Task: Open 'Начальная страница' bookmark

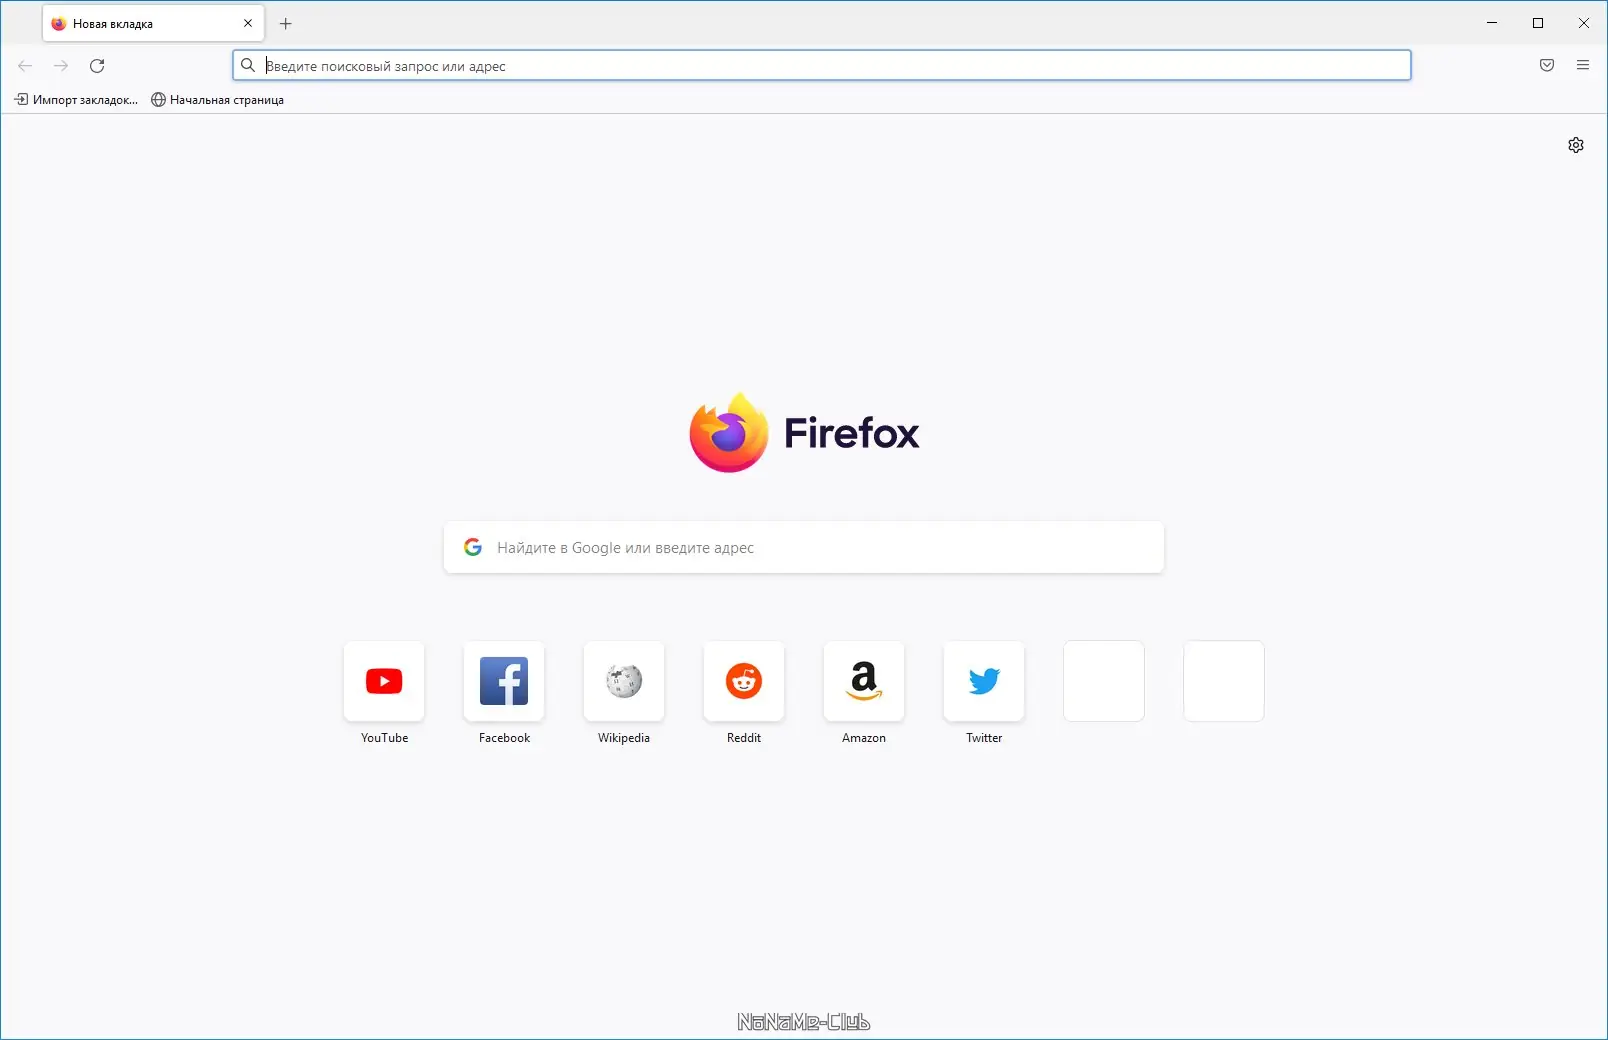Action: [217, 99]
